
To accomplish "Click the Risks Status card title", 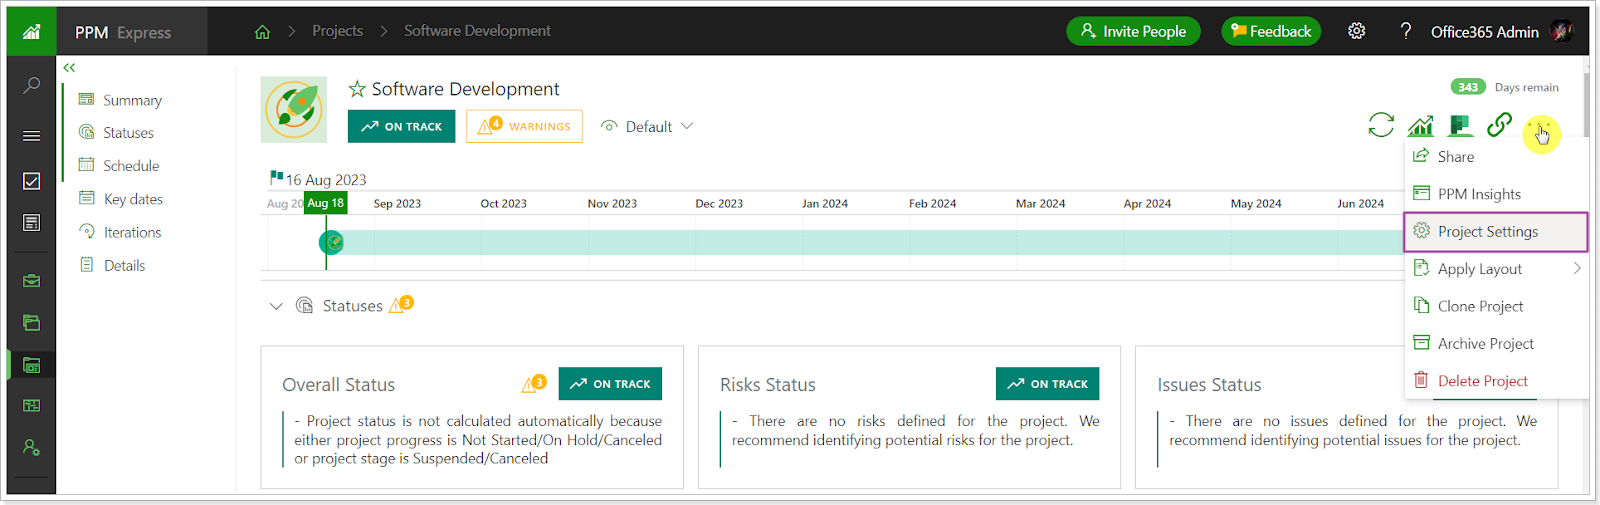I will pyautogui.click(x=768, y=385).
